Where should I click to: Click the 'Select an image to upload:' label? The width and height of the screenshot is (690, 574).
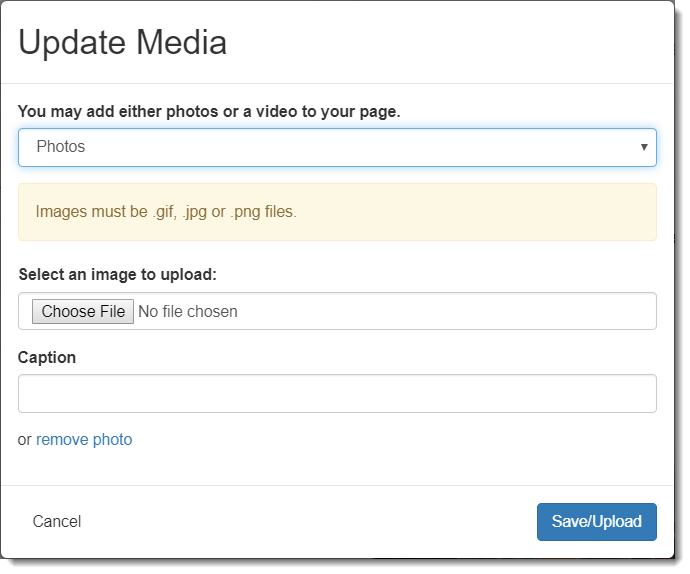coord(117,275)
